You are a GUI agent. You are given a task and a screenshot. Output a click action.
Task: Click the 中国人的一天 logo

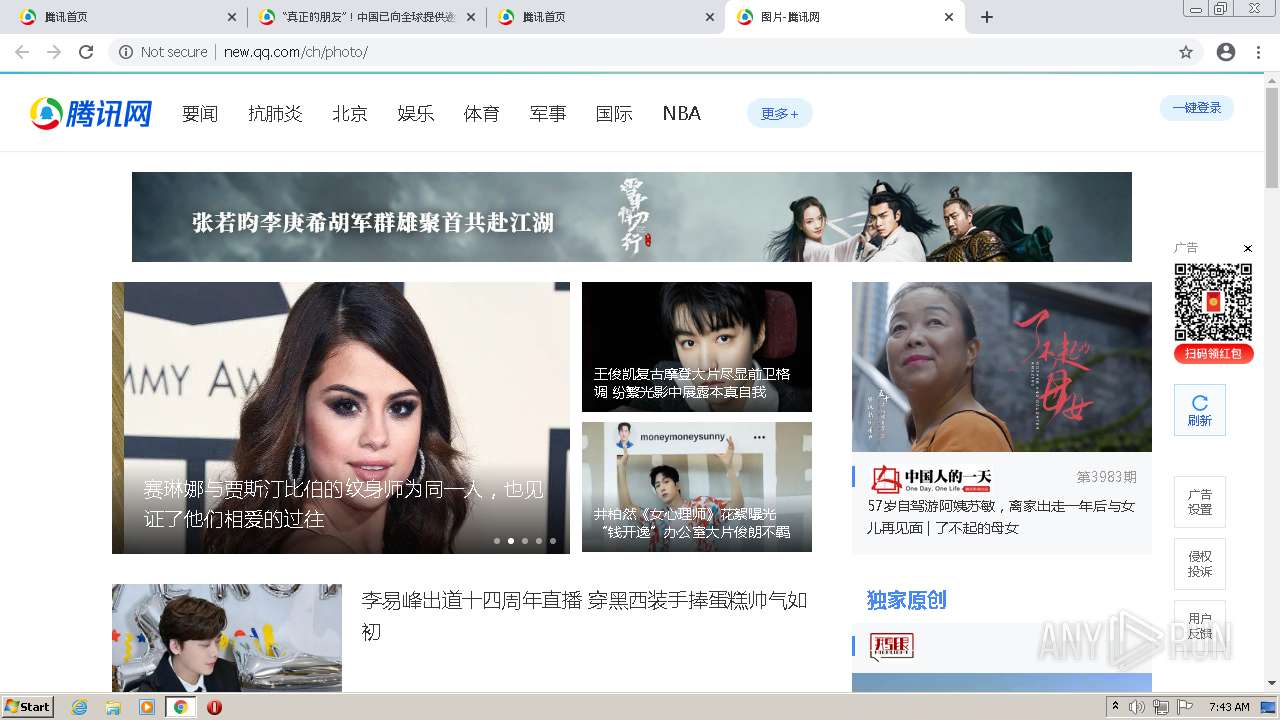tap(931, 479)
